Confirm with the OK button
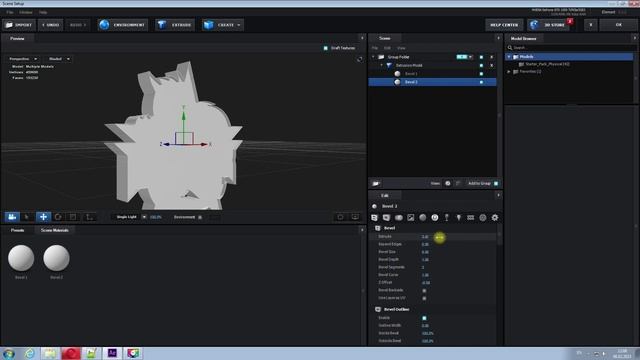640x360 pixels. click(x=619, y=25)
